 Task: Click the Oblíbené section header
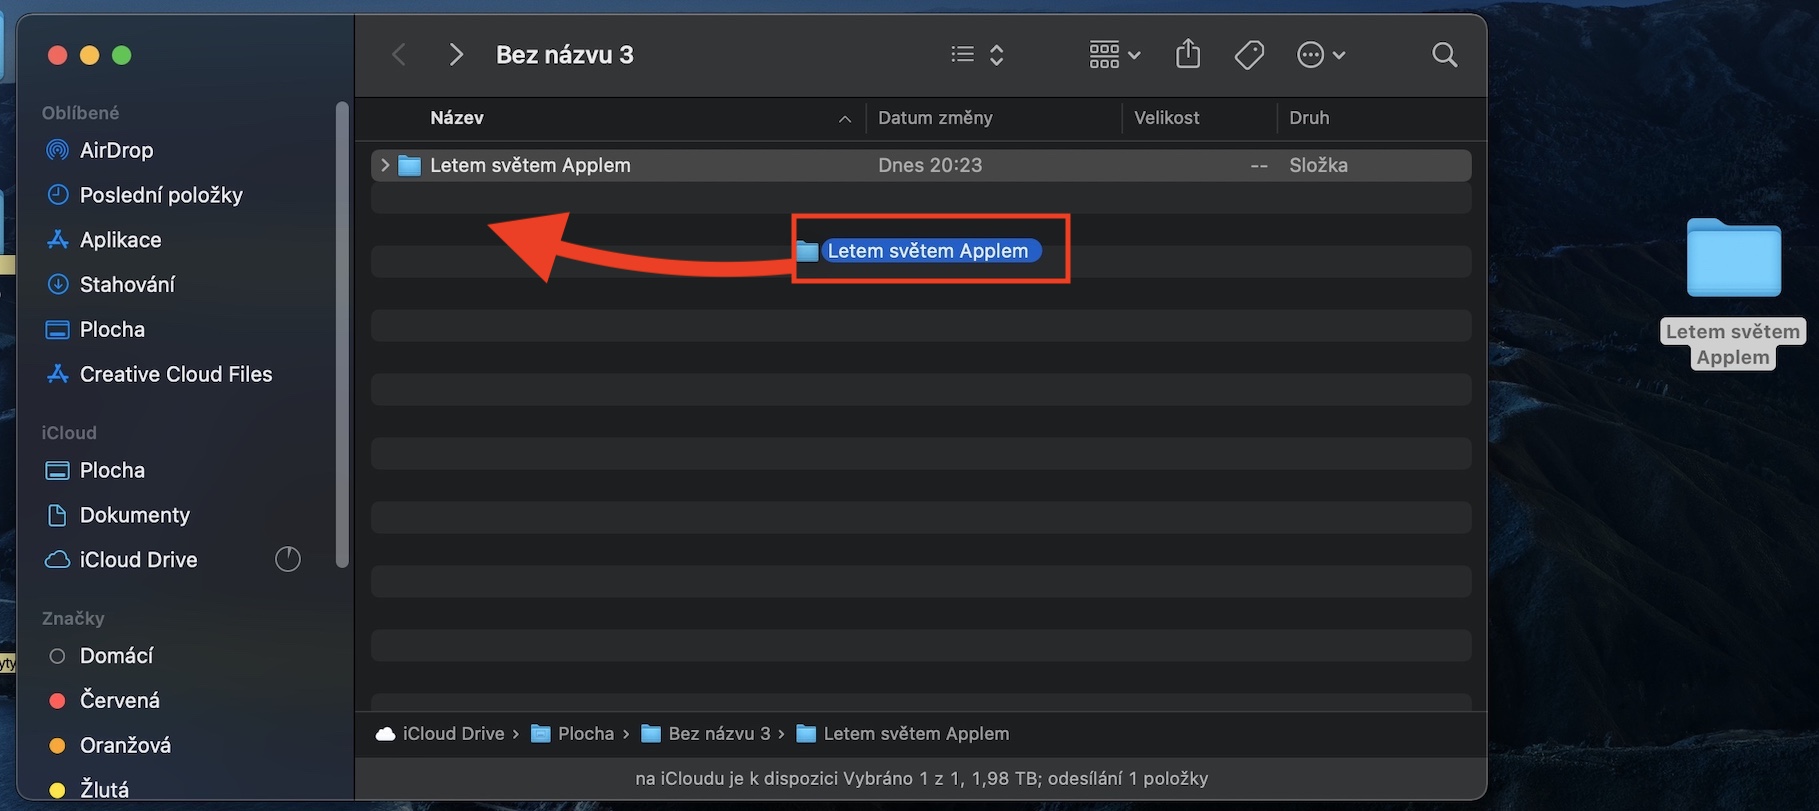80,113
